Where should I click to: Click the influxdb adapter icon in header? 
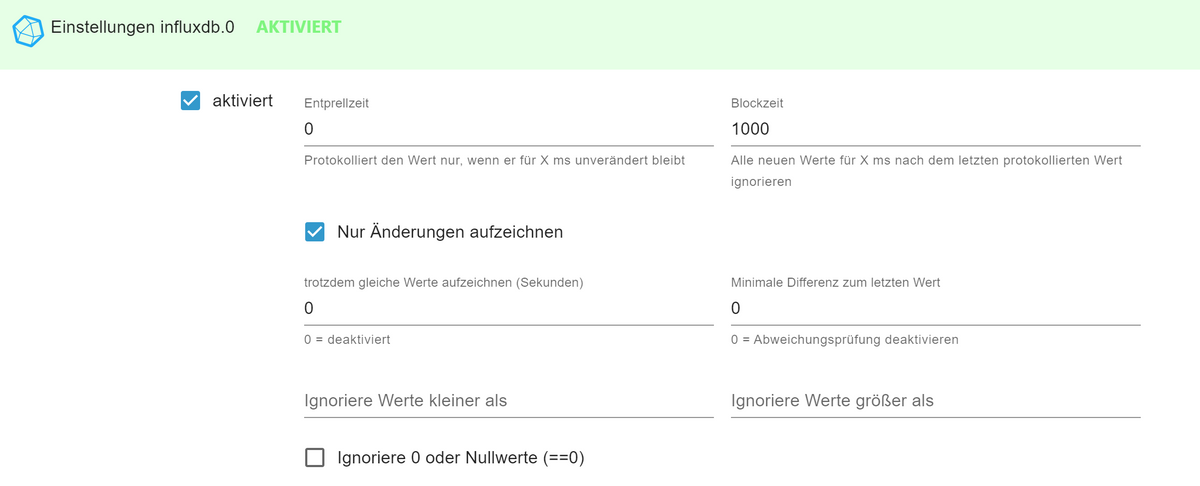[x=29, y=28]
